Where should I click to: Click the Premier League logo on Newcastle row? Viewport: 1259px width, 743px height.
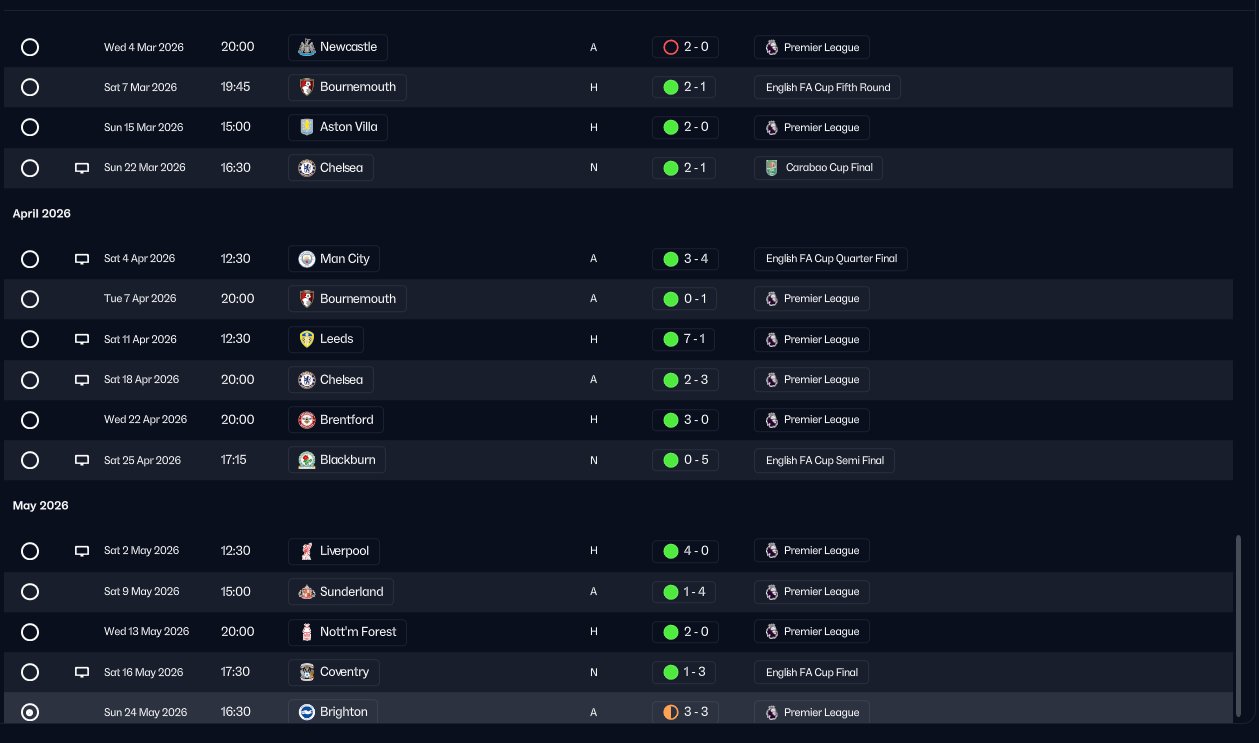(x=771, y=47)
